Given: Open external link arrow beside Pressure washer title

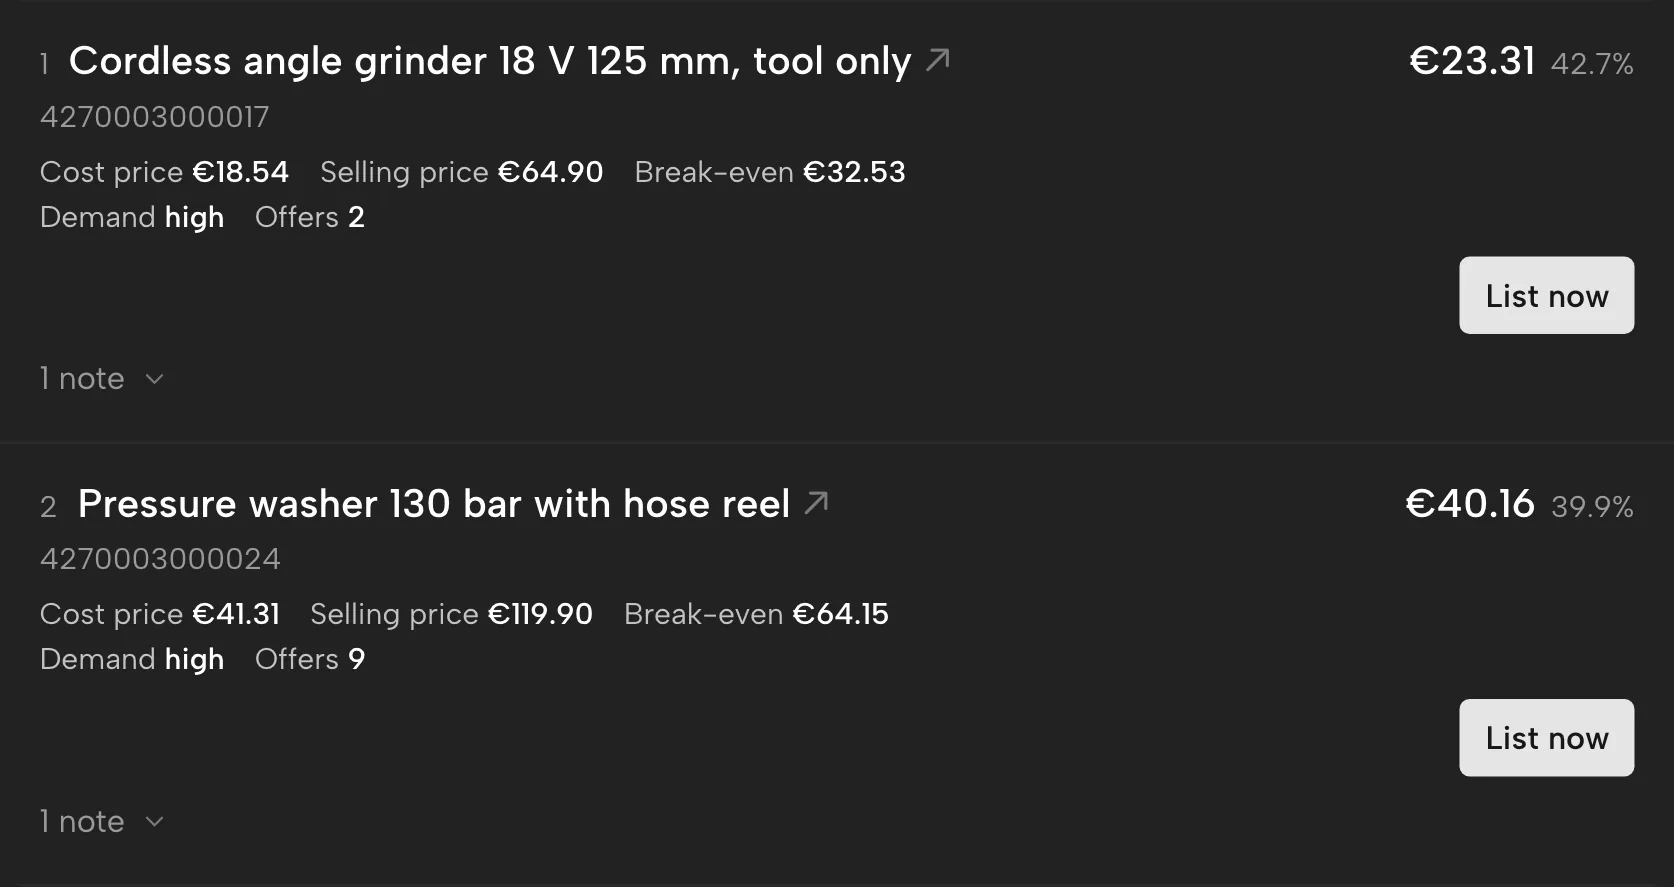Looking at the screenshot, I should [x=816, y=503].
